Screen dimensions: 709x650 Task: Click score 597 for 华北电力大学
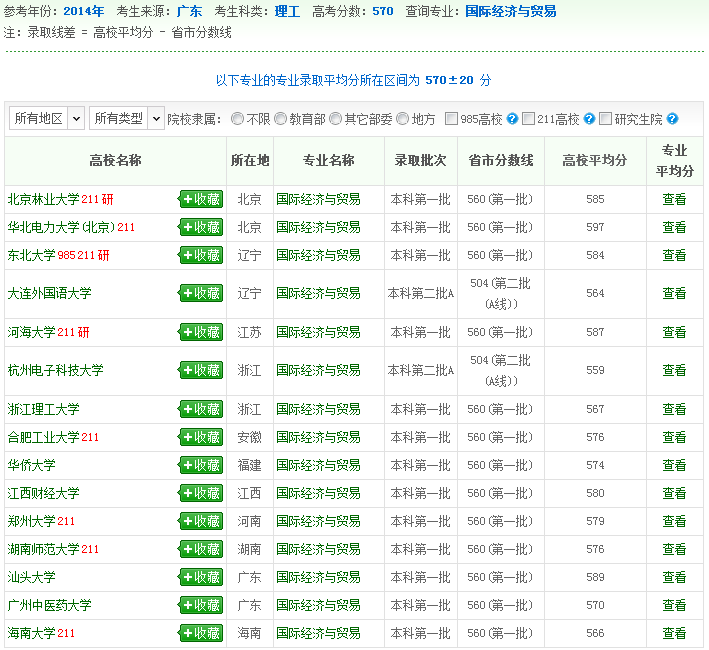click(x=595, y=227)
